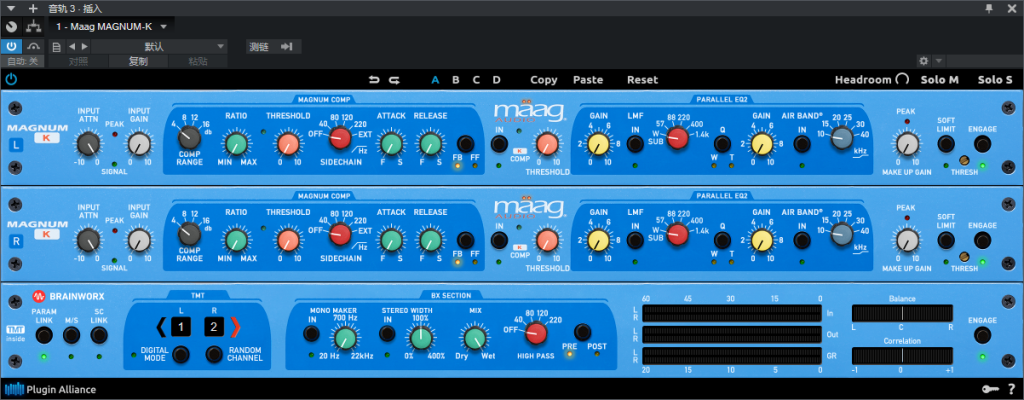Click the host bypass icon next to power
The width and height of the screenshot is (1024, 400).
[x=33, y=46]
